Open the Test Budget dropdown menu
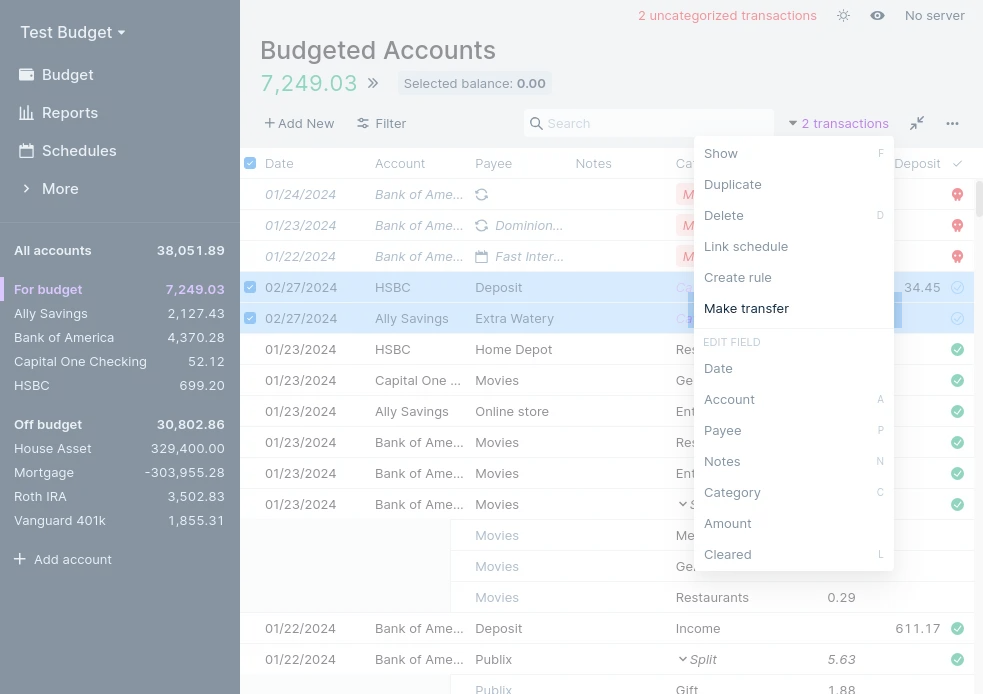The height and width of the screenshot is (694, 983). [x=73, y=32]
